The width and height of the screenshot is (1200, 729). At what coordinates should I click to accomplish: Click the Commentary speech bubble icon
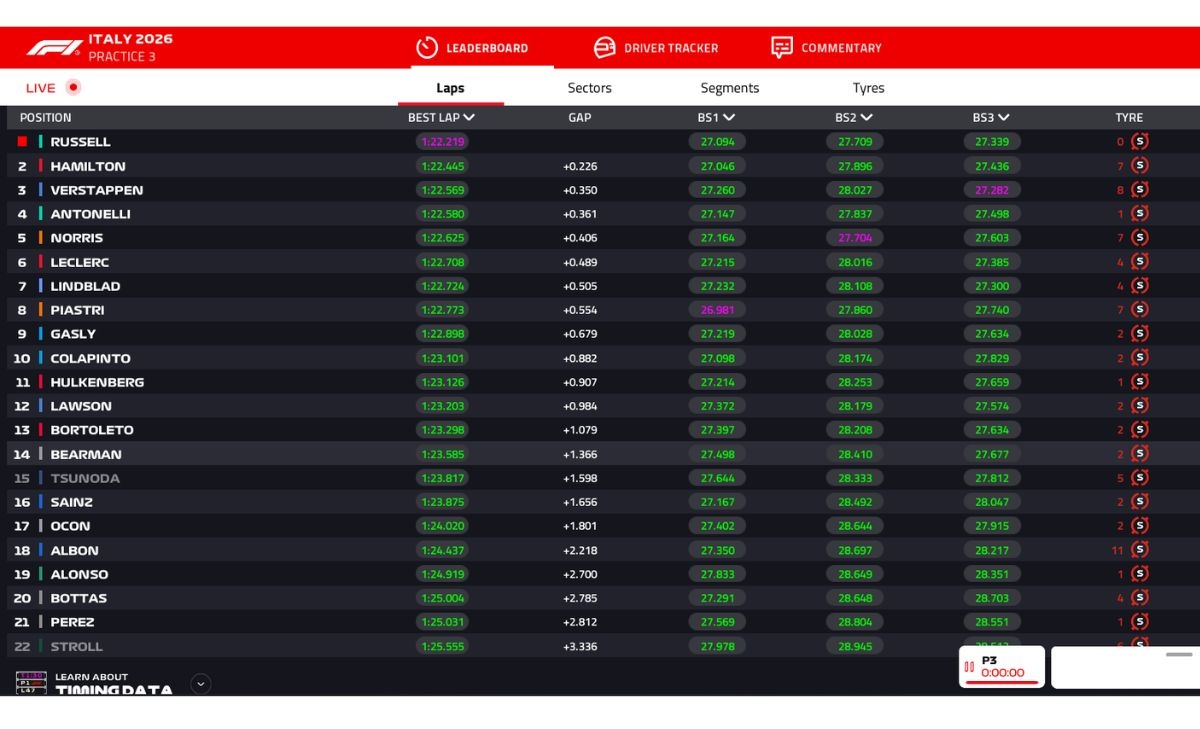782,47
